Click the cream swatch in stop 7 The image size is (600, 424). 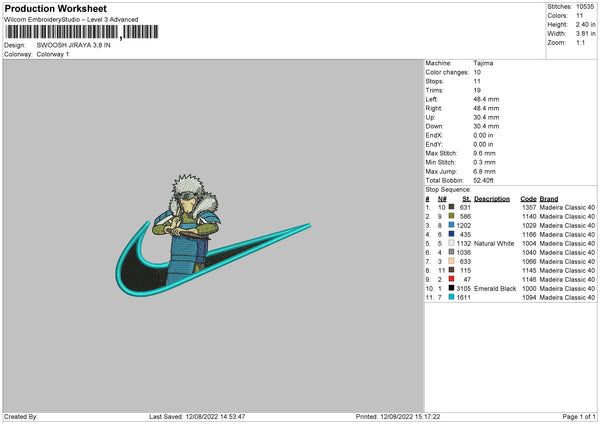(451, 261)
